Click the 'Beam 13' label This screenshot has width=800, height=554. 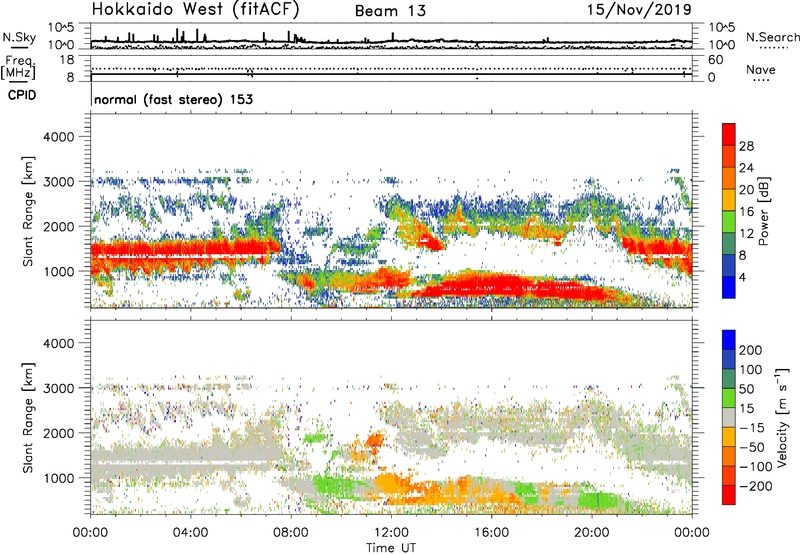coord(390,11)
